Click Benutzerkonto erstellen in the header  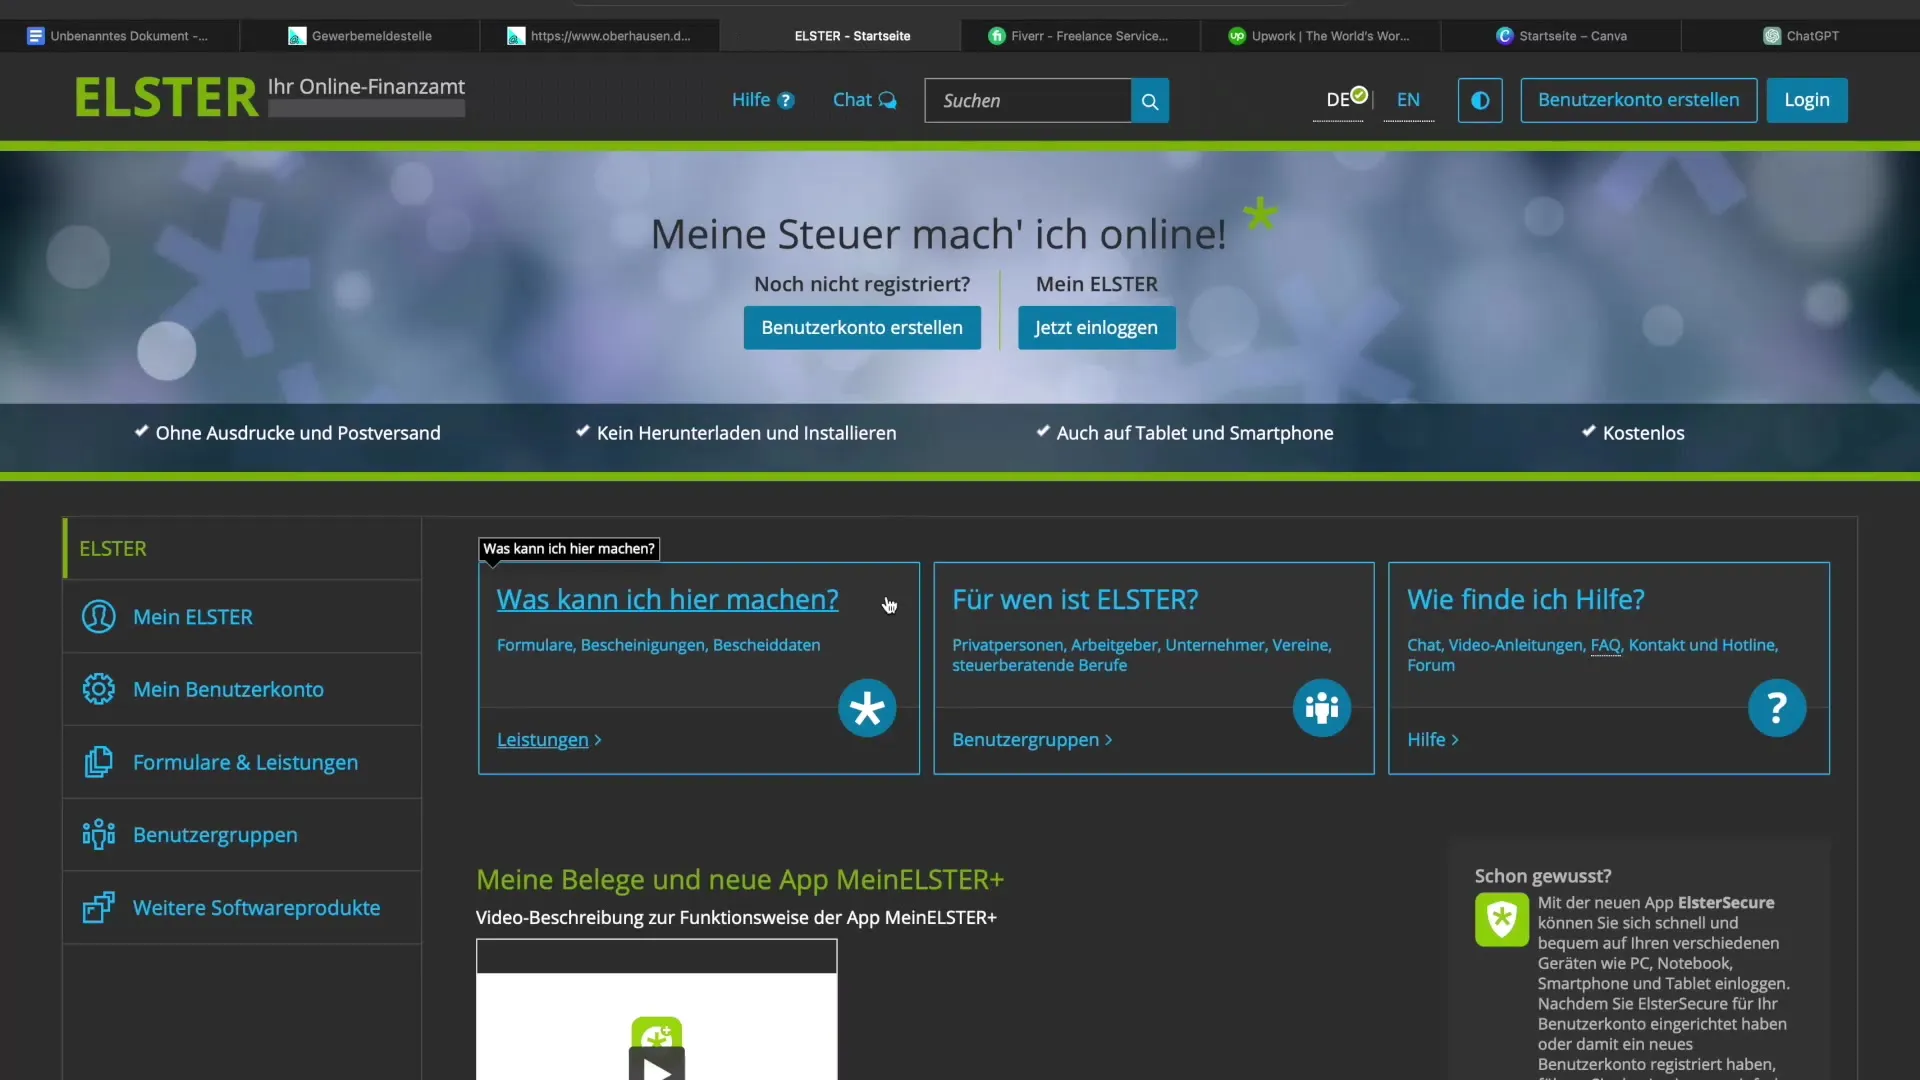(1638, 100)
